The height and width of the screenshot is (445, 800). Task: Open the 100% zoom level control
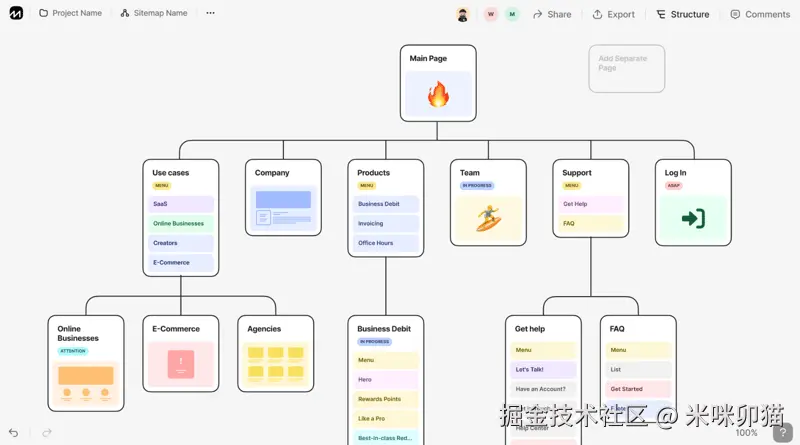point(746,433)
